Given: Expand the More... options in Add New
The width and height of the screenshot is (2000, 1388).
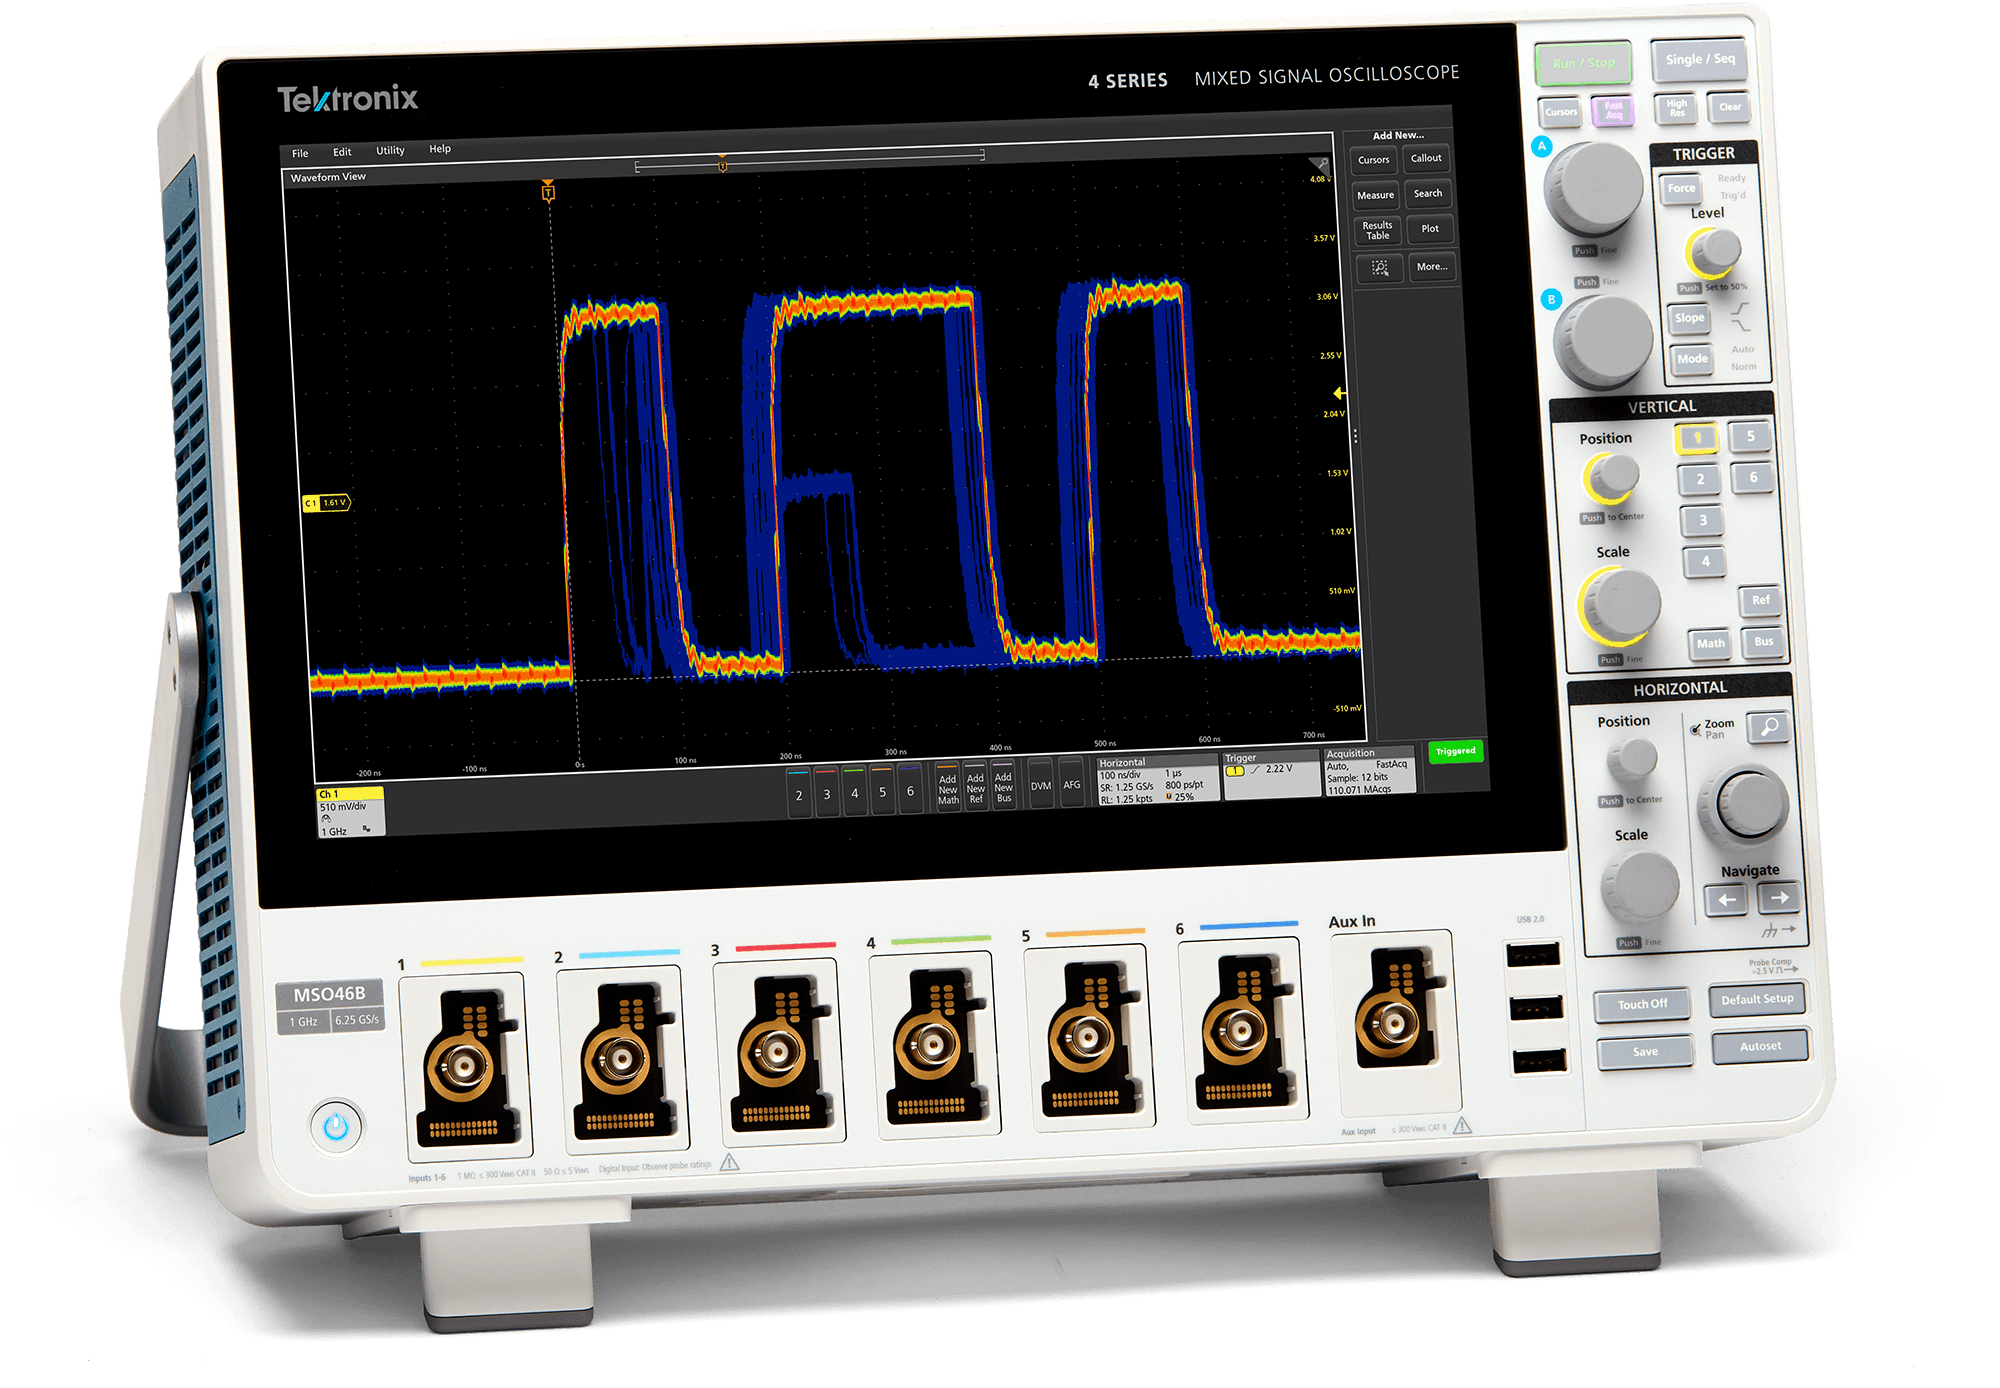Looking at the screenshot, I should pyautogui.click(x=1432, y=267).
